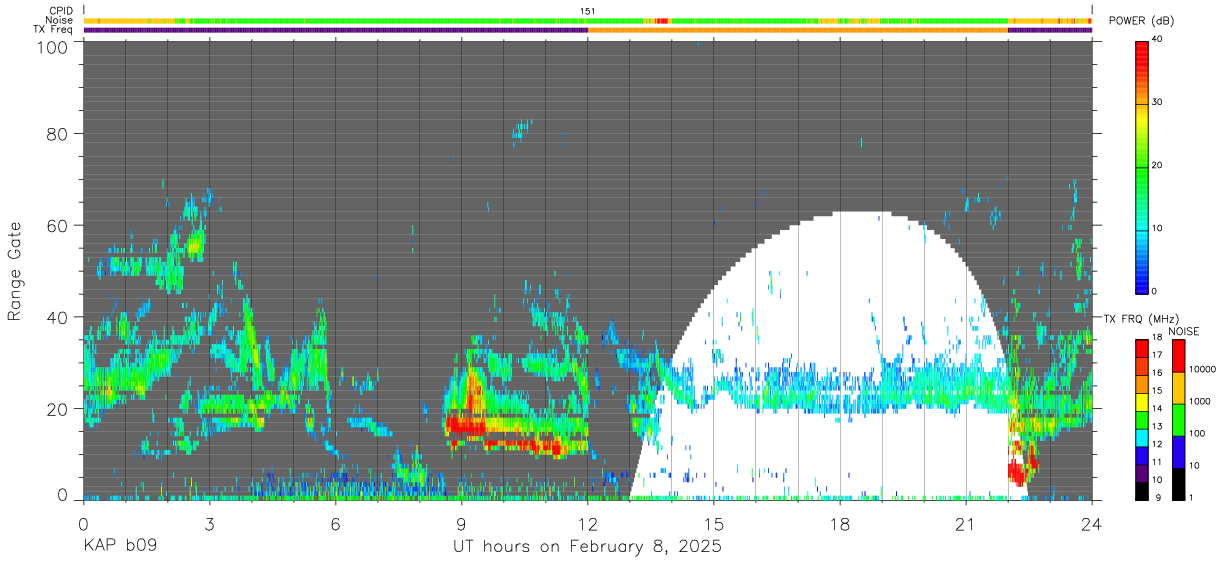Pick the yellow 14-15 MHz TX FRQ swatch

[1142, 401]
